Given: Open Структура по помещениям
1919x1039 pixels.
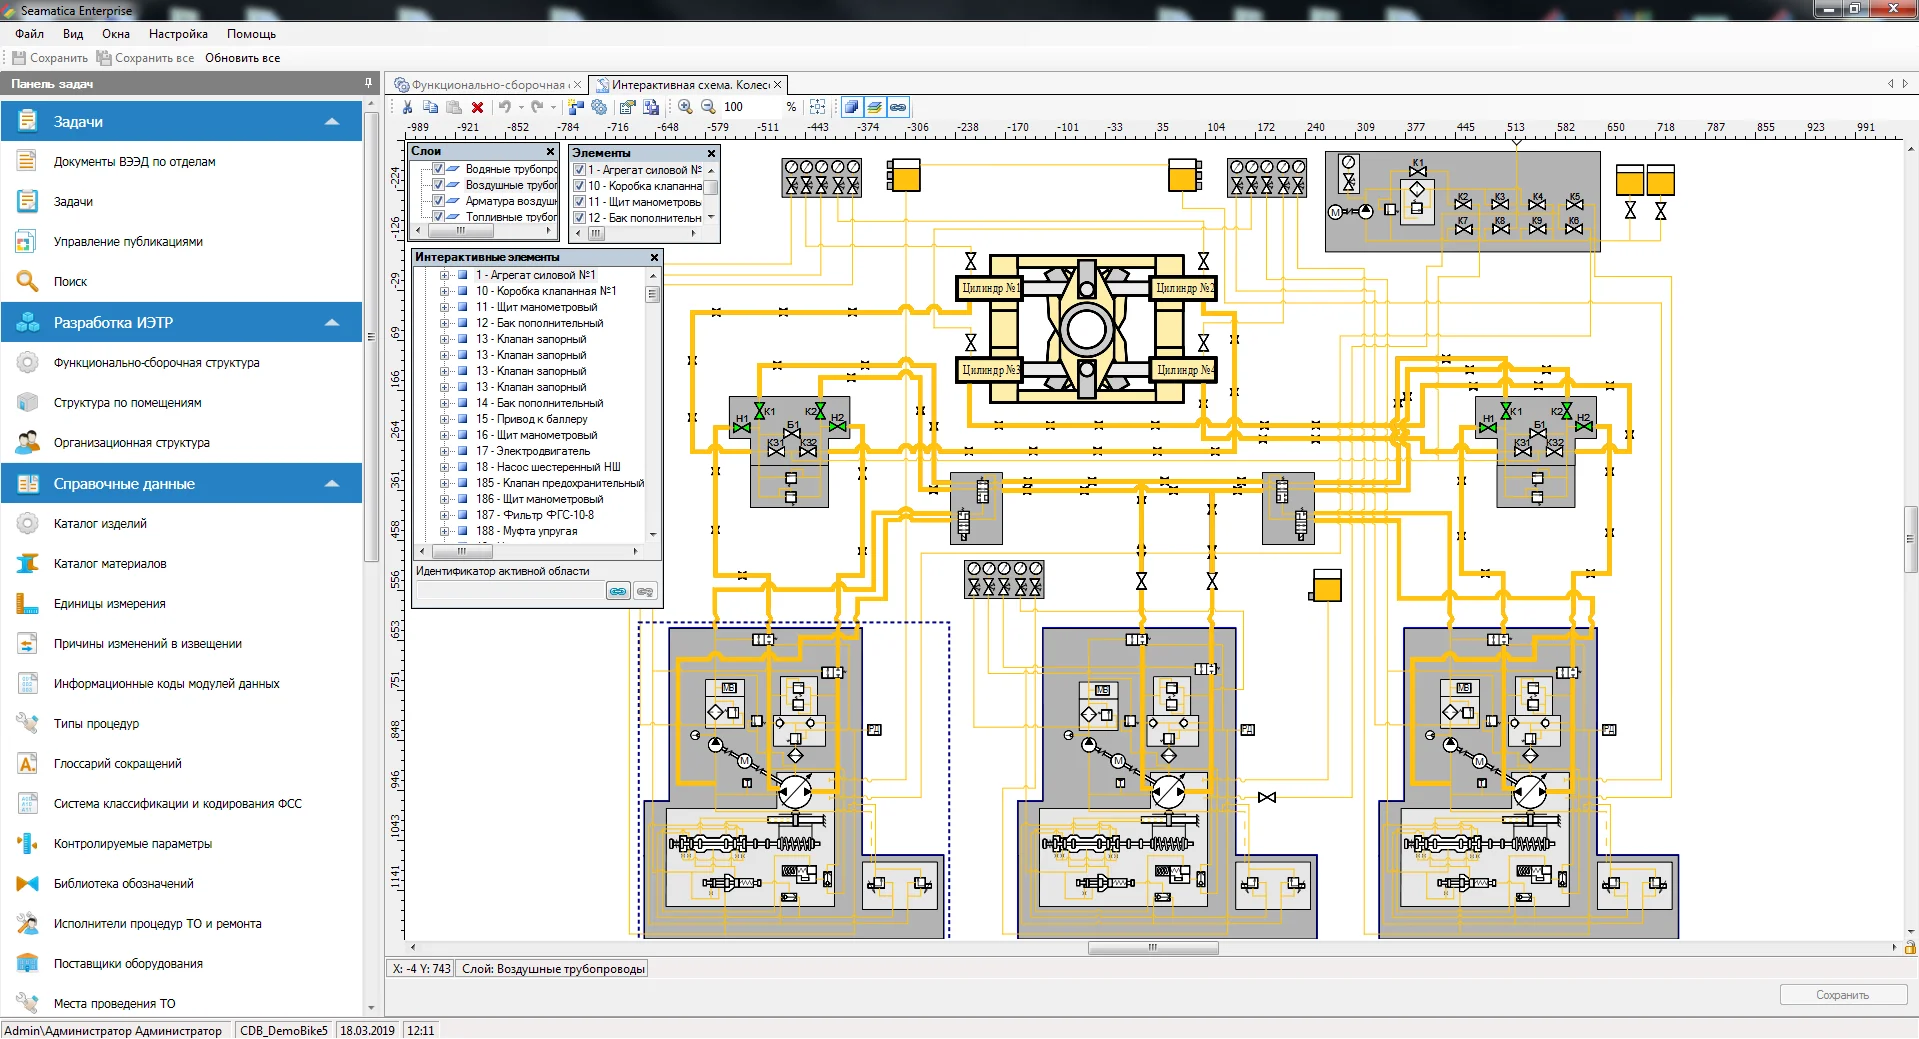Looking at the screenshot, I should click(x=128, y=402).
